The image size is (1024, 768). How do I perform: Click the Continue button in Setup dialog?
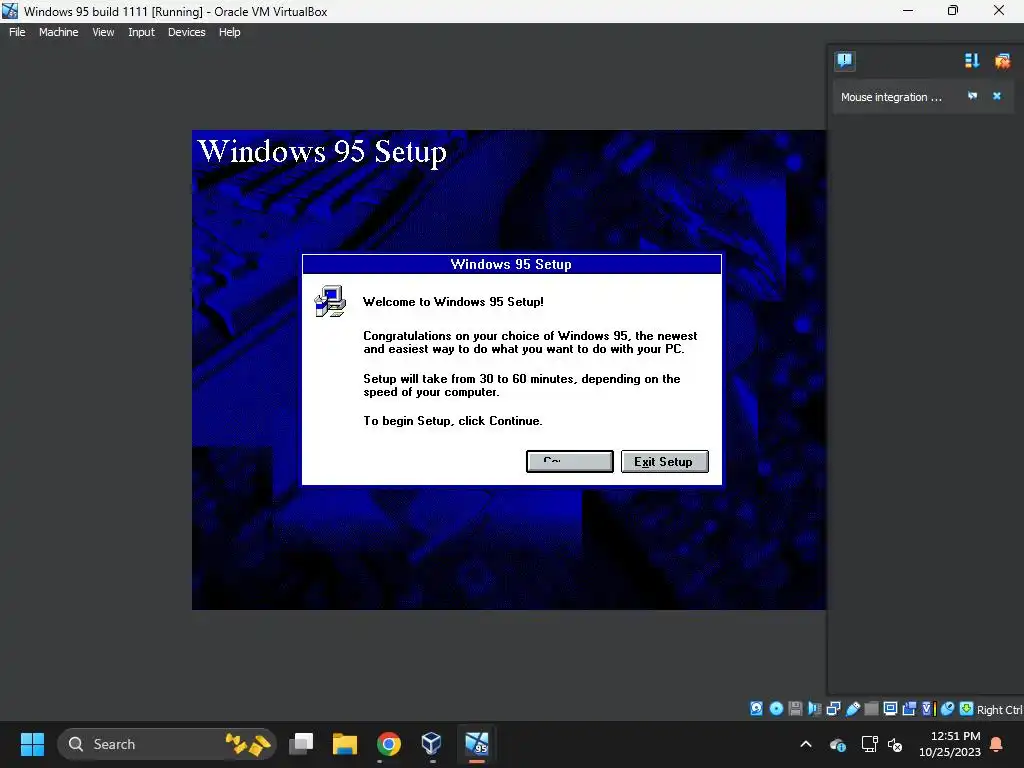coord(569,461)
